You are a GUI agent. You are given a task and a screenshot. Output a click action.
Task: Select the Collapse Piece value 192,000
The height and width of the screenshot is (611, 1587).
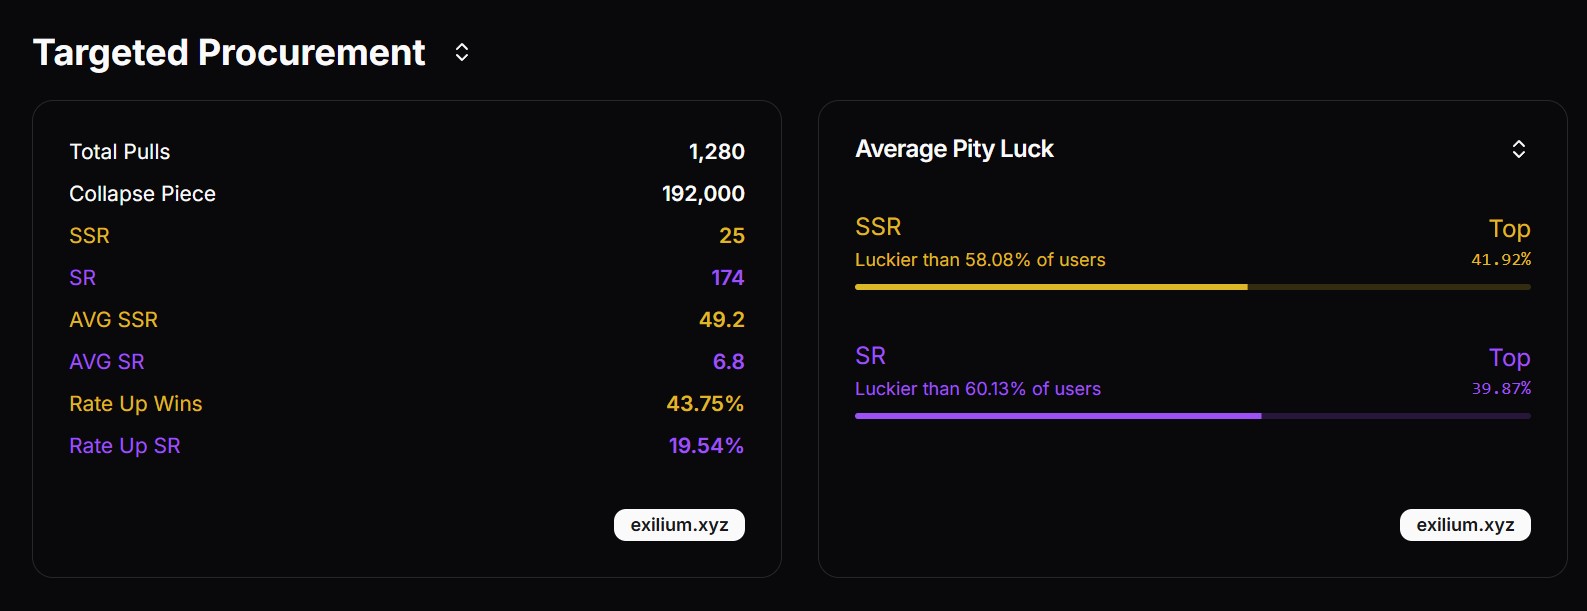(x=703, y=194)
